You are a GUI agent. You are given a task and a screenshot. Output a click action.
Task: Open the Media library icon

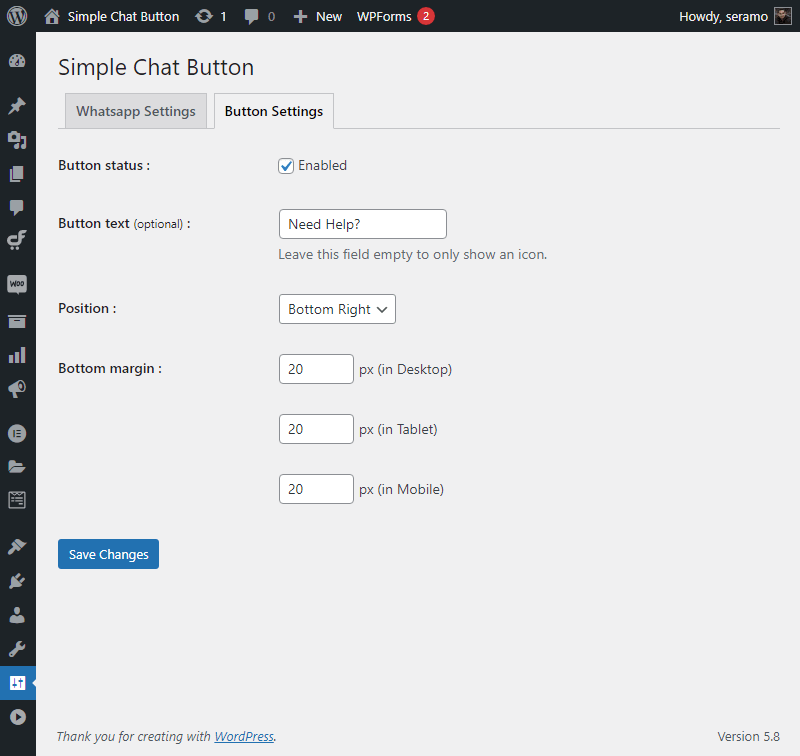(17, 139)
